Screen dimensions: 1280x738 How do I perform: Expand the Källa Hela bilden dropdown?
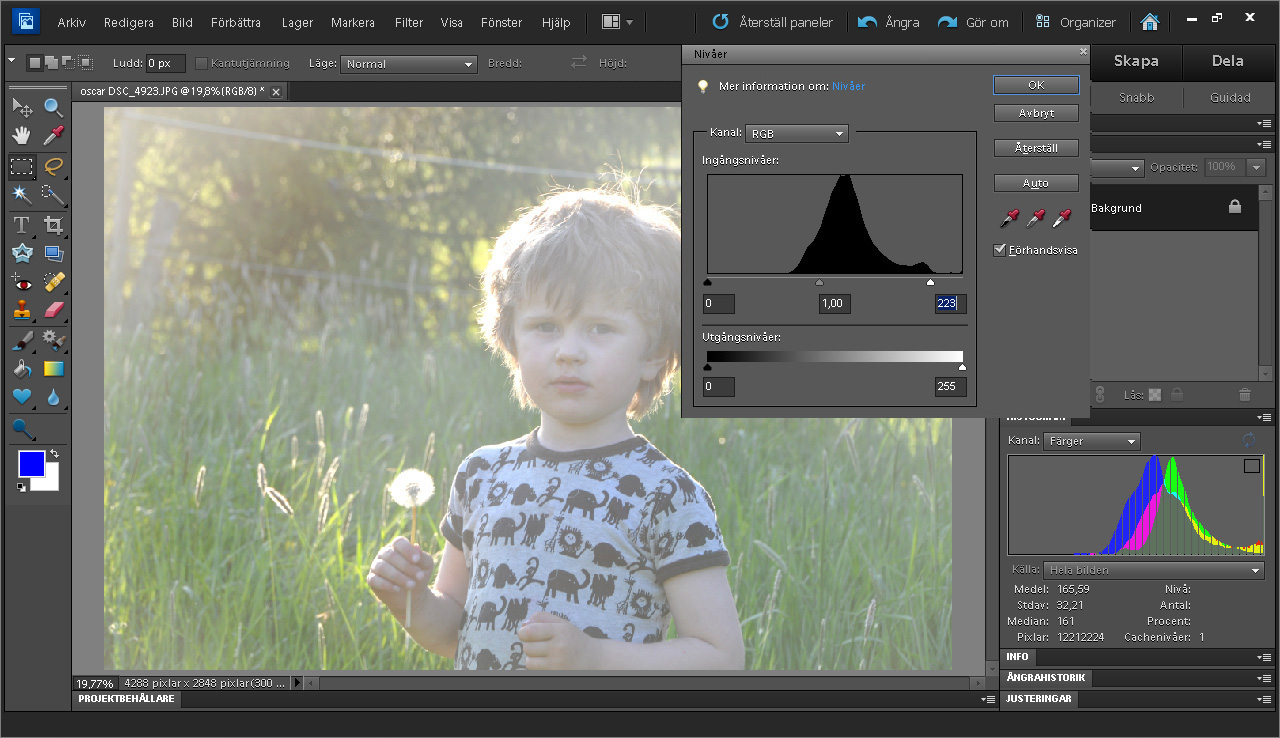coord(1154,570)
